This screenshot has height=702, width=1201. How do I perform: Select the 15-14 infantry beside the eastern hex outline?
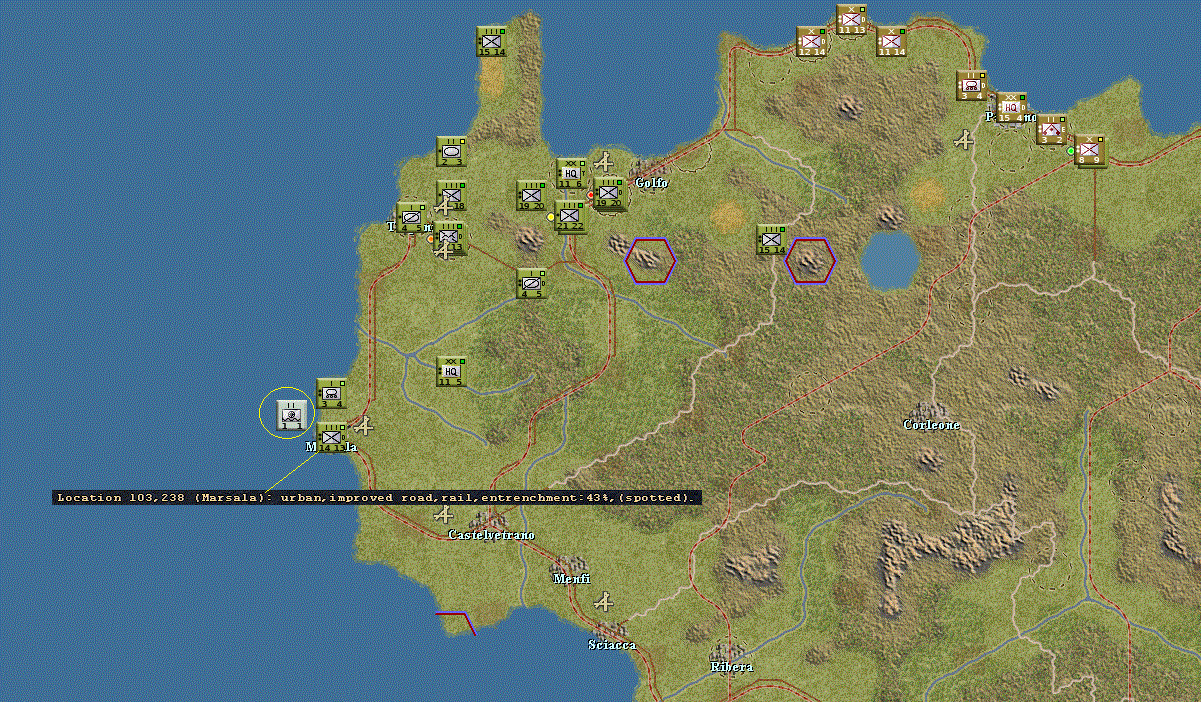click(771, 239)
